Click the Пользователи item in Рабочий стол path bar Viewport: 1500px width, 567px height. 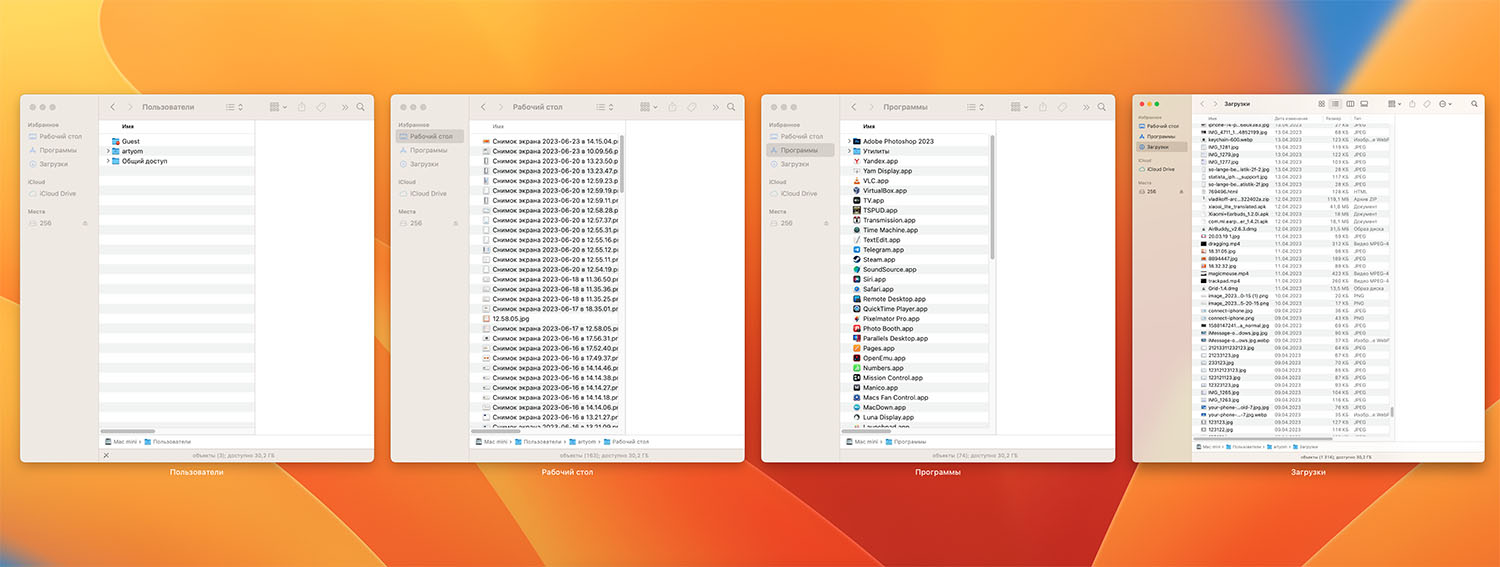coord(542,441)
